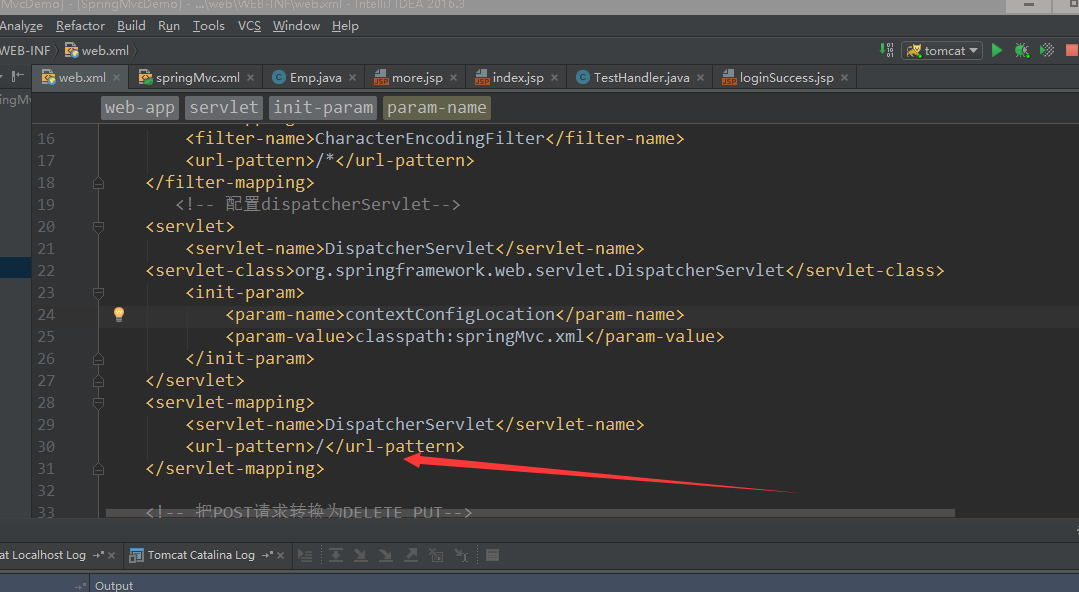
Task: Switch to the more.jsp tab
Action: 417,78
